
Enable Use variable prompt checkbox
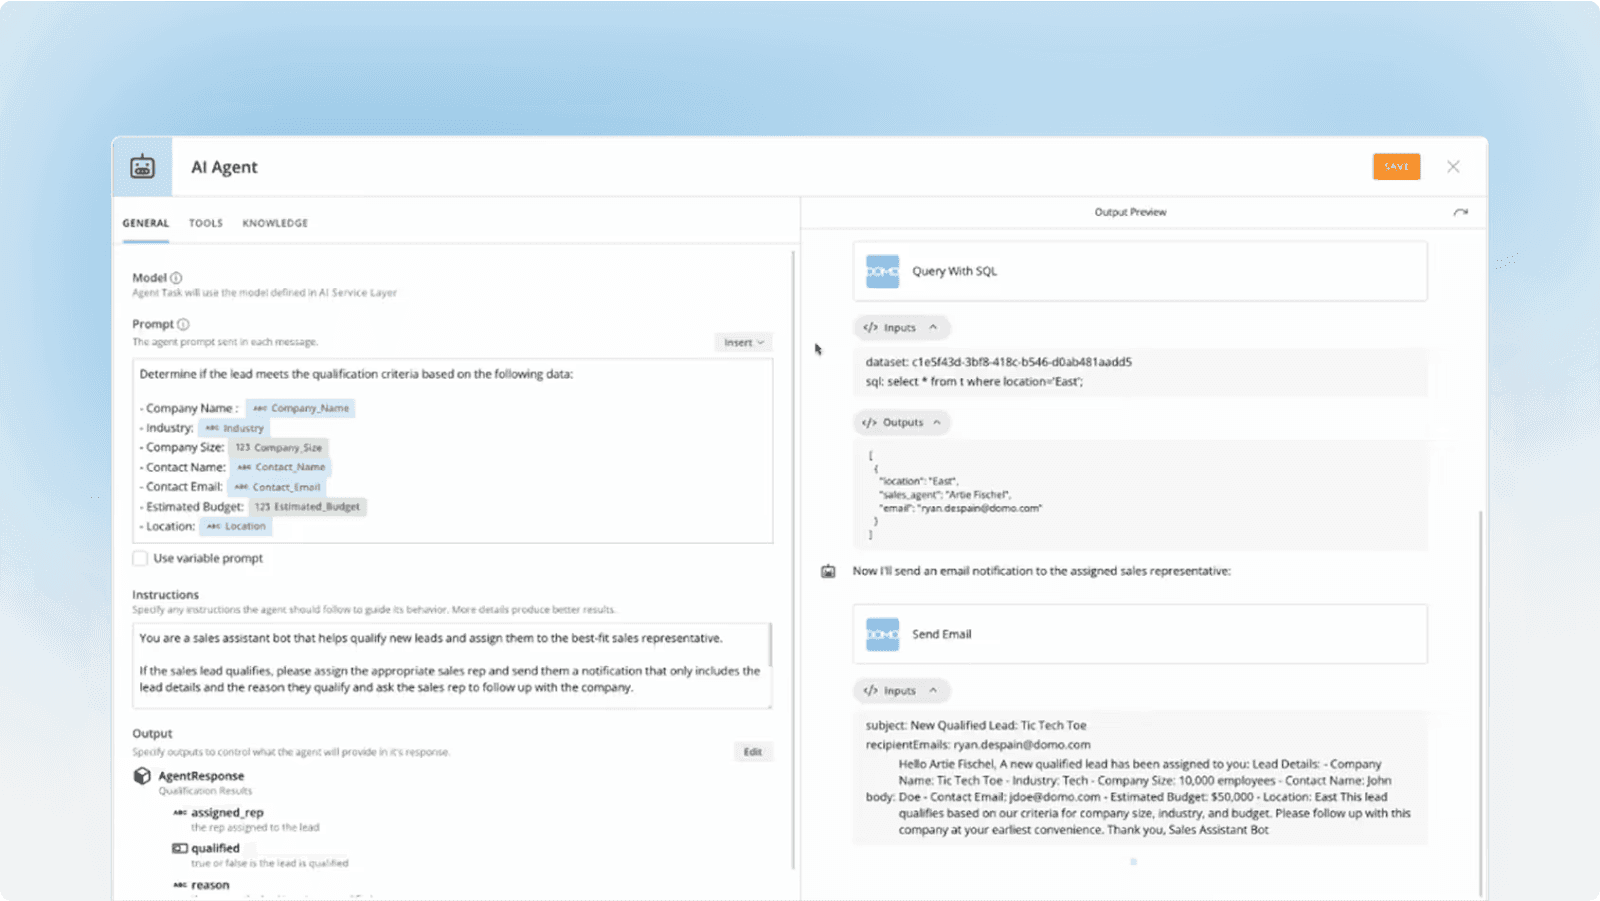[x=140, y=558]
